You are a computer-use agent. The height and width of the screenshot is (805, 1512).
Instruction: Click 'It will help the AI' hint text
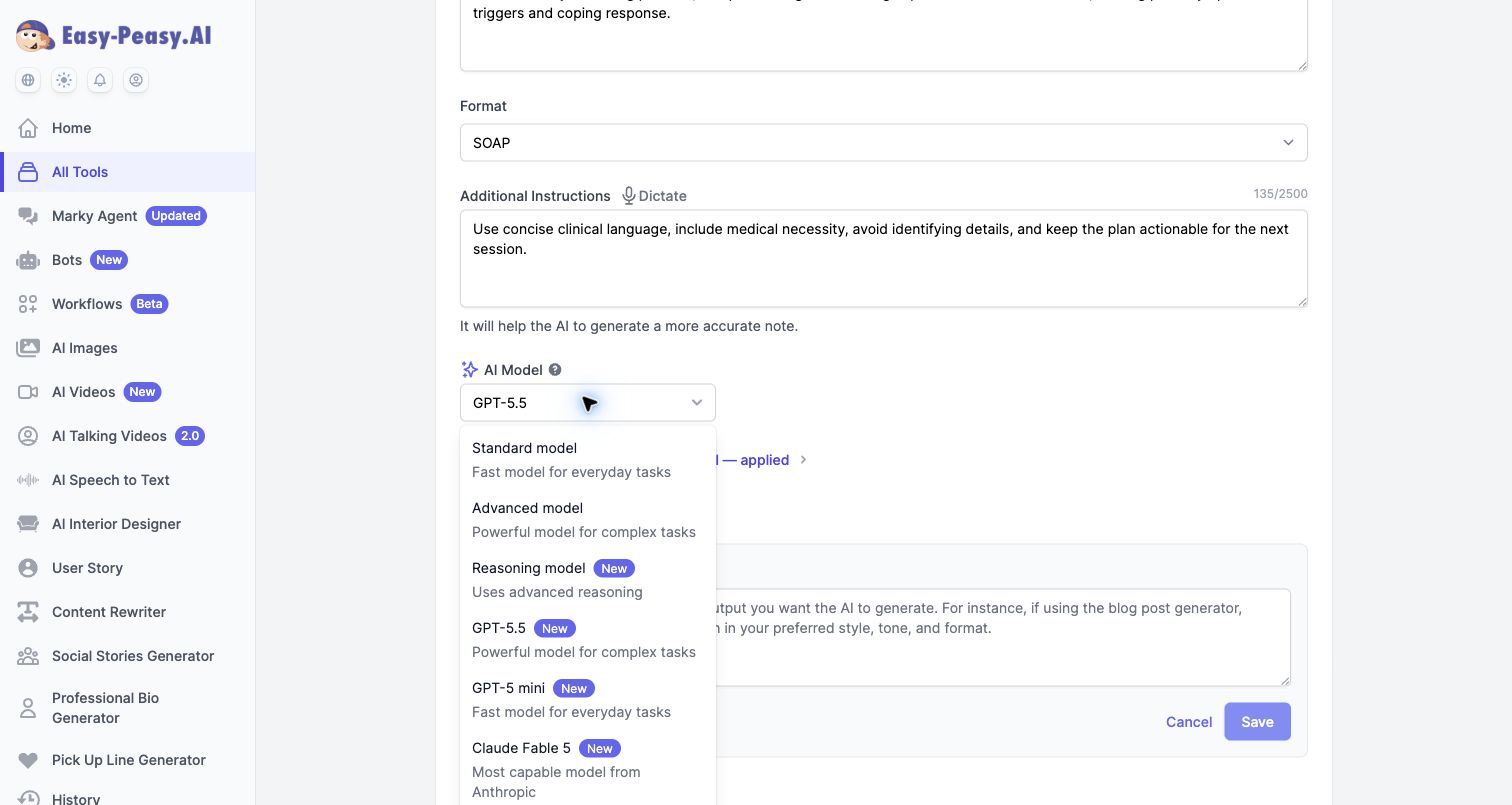pyautogui.click(x=629, y=326)
